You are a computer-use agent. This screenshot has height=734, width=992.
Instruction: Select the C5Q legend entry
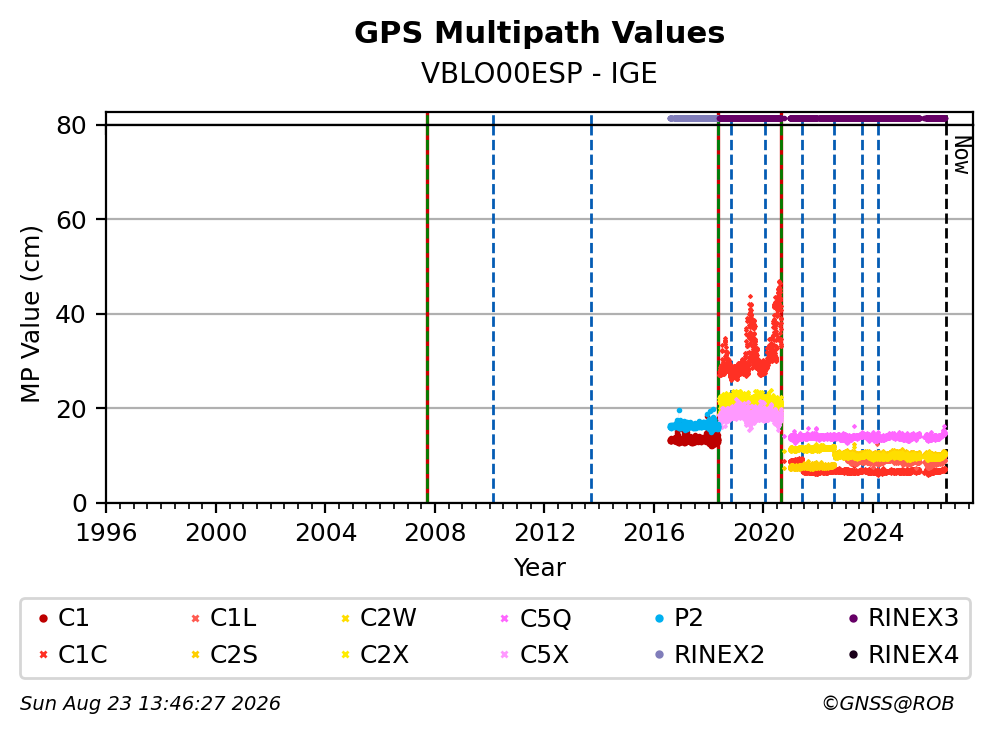(x=535, y=618)
